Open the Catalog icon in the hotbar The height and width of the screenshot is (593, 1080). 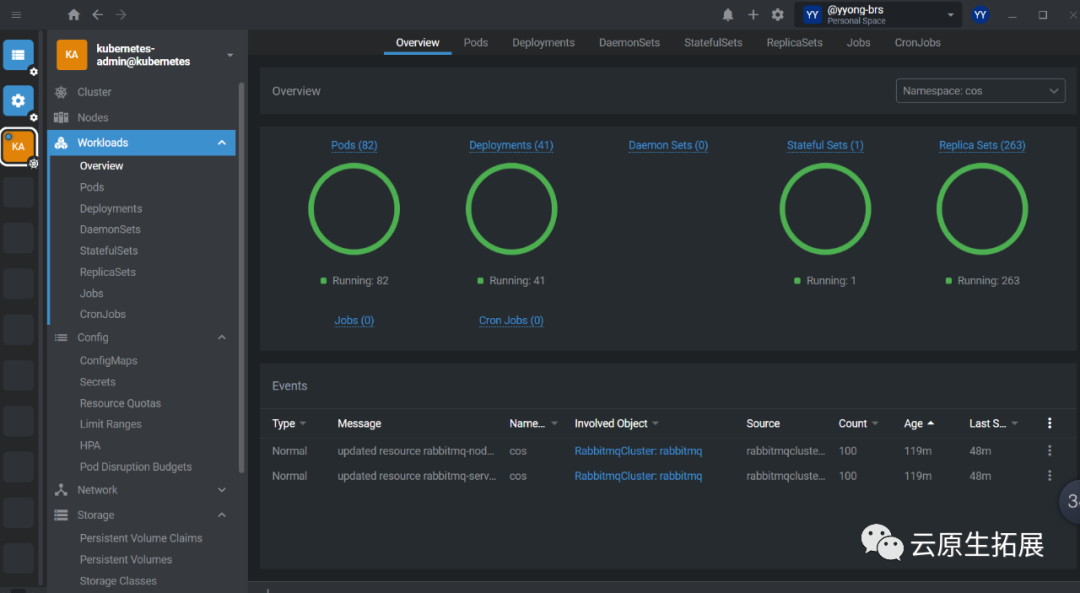[x=18, y=55]
